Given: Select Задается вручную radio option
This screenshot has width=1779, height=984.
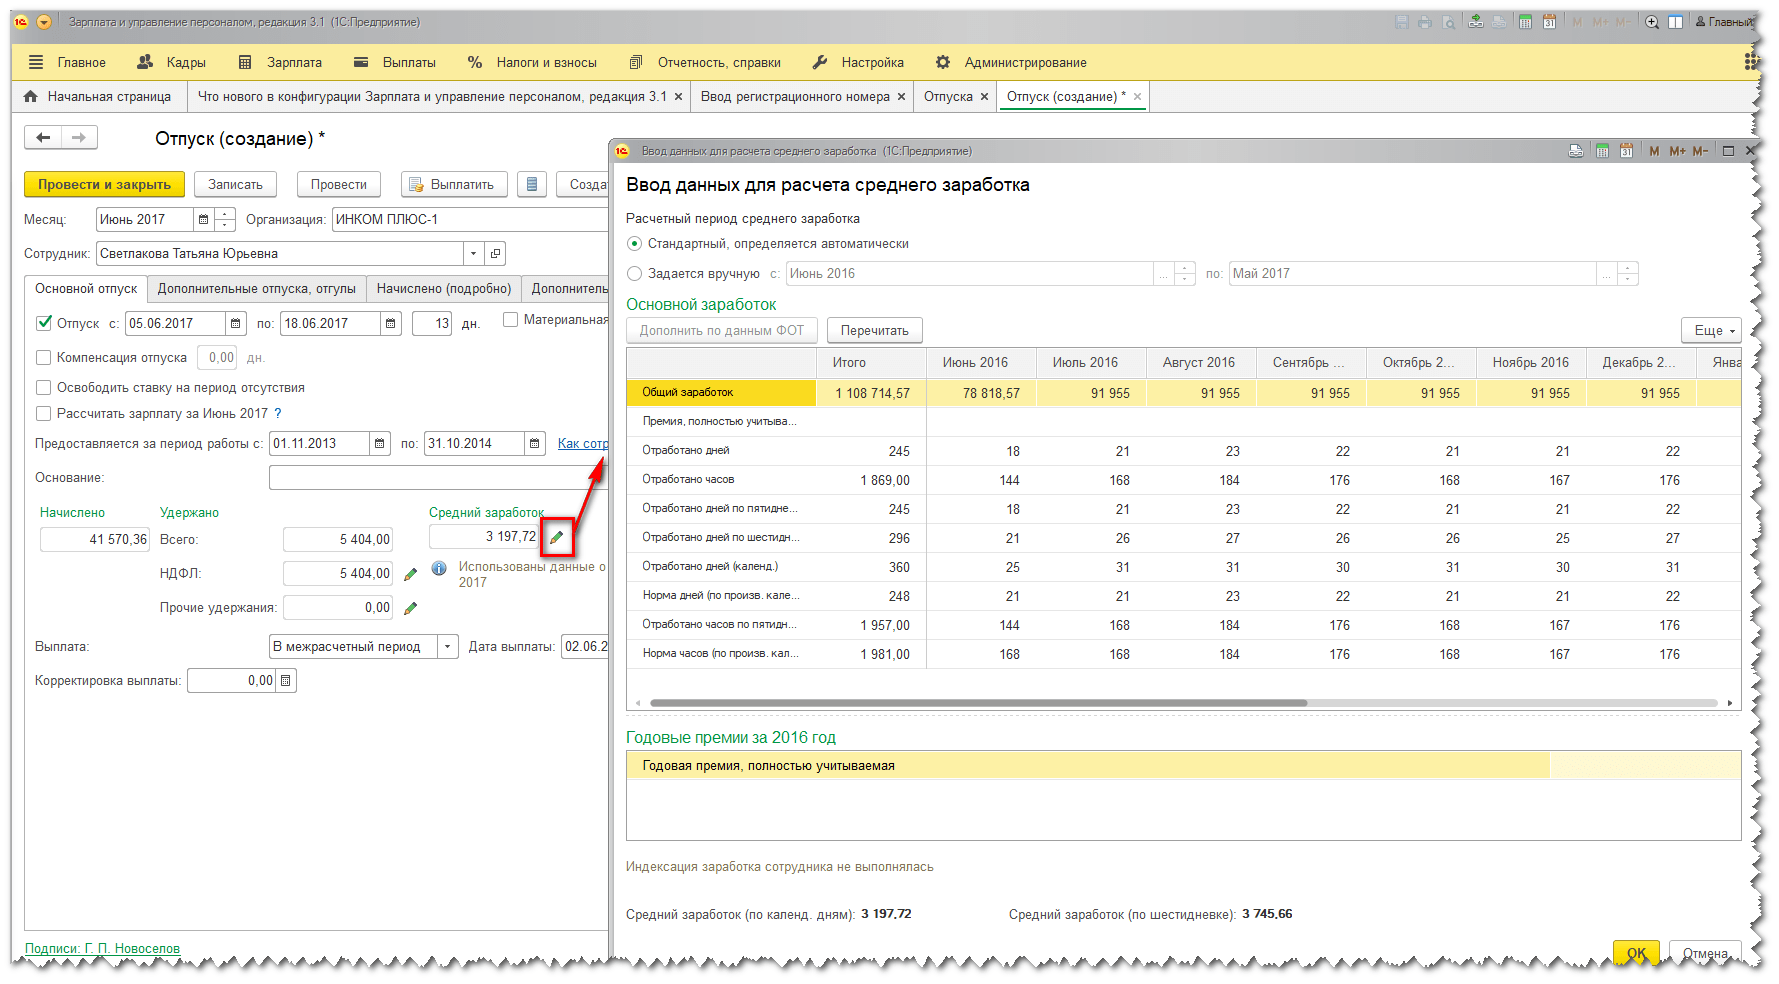Looking at the screenshot, I should coord(634,273).
